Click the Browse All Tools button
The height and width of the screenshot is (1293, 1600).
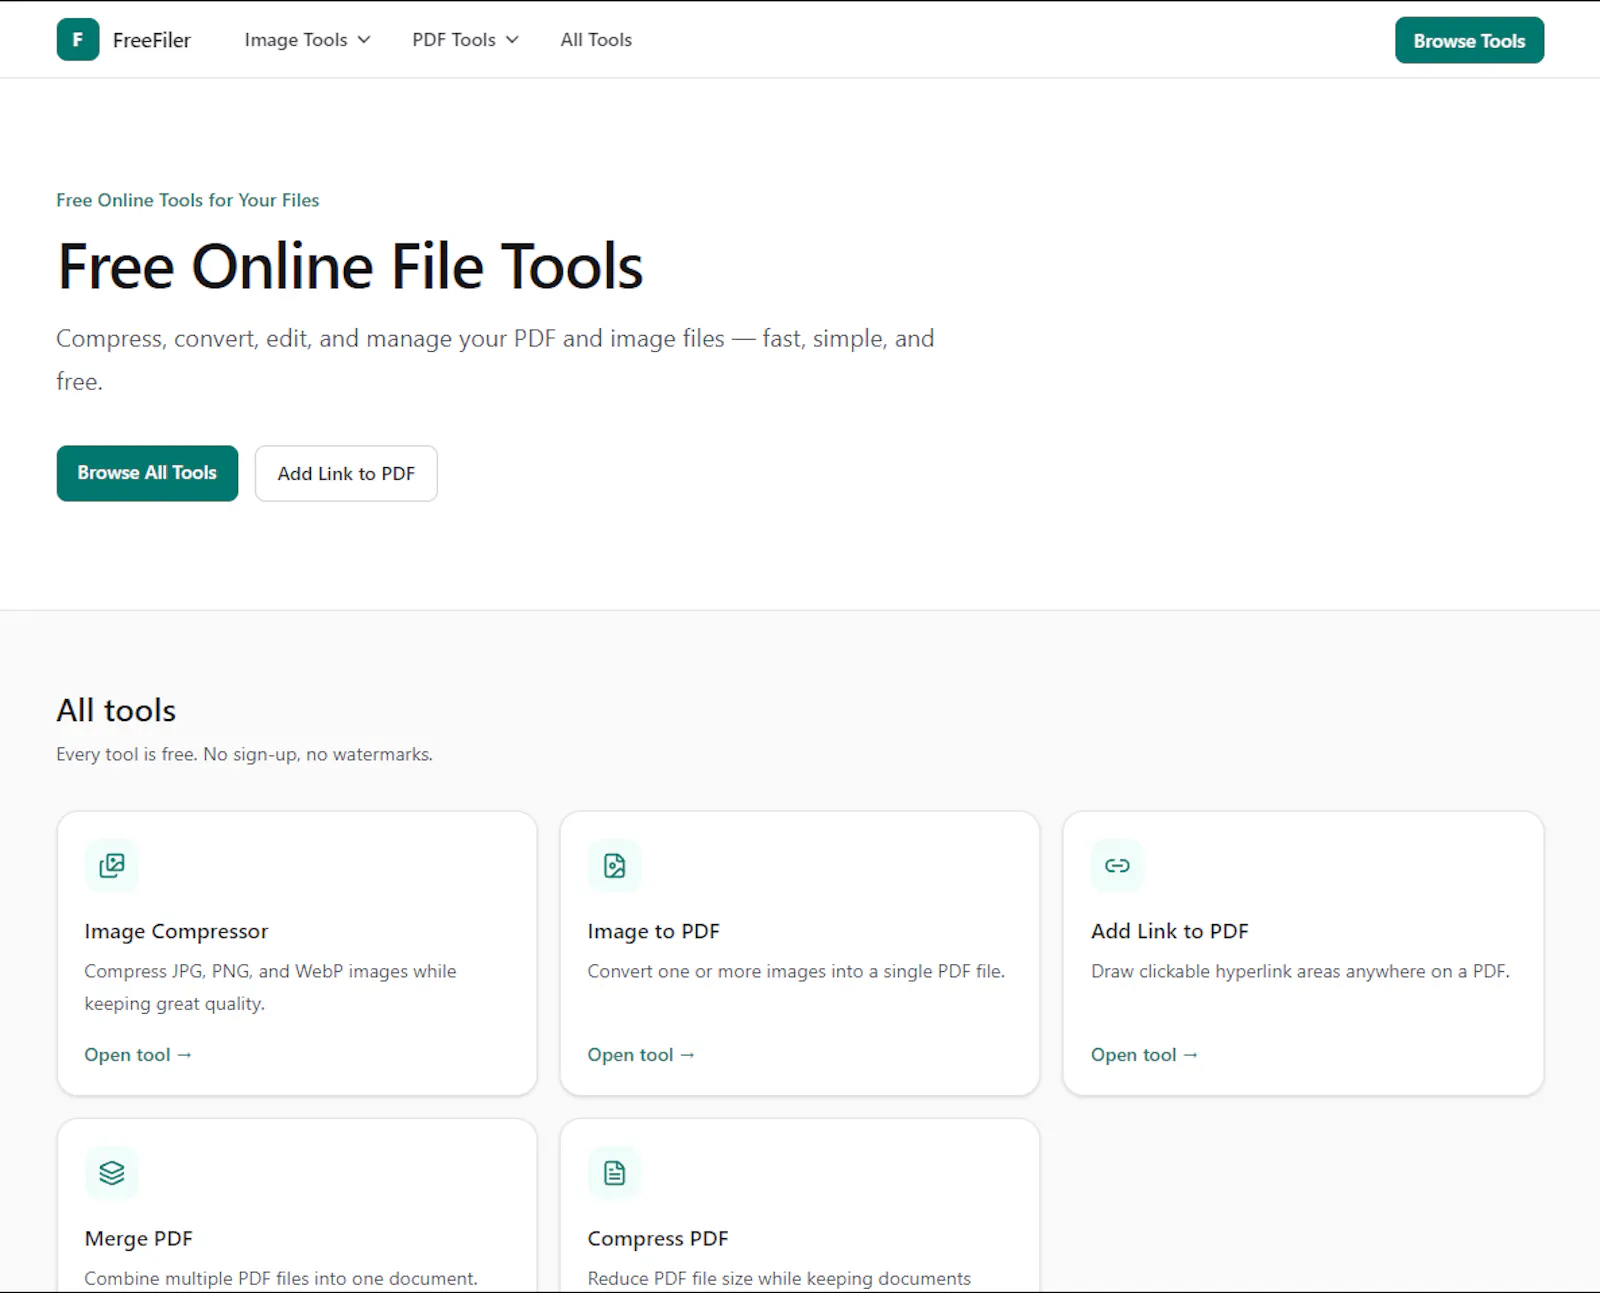point(147,473)
